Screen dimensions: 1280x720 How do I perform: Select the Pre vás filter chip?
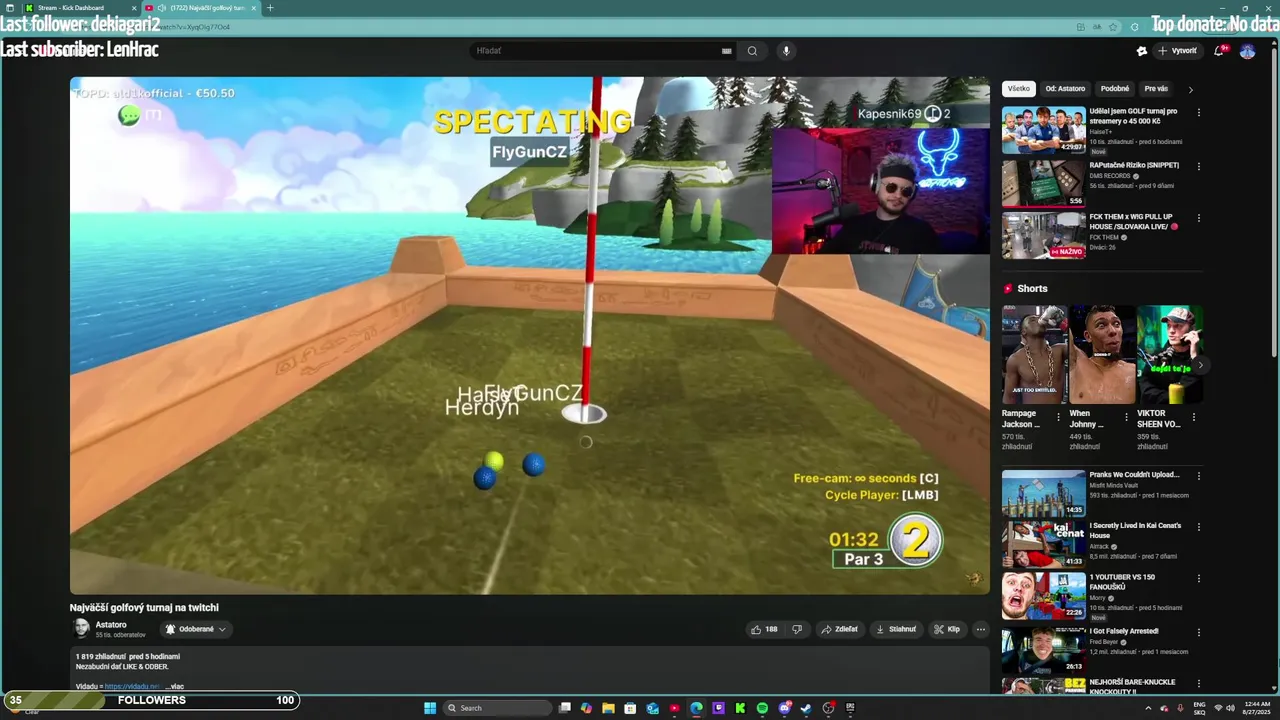pyautogui.click(x=1156, y=89)
